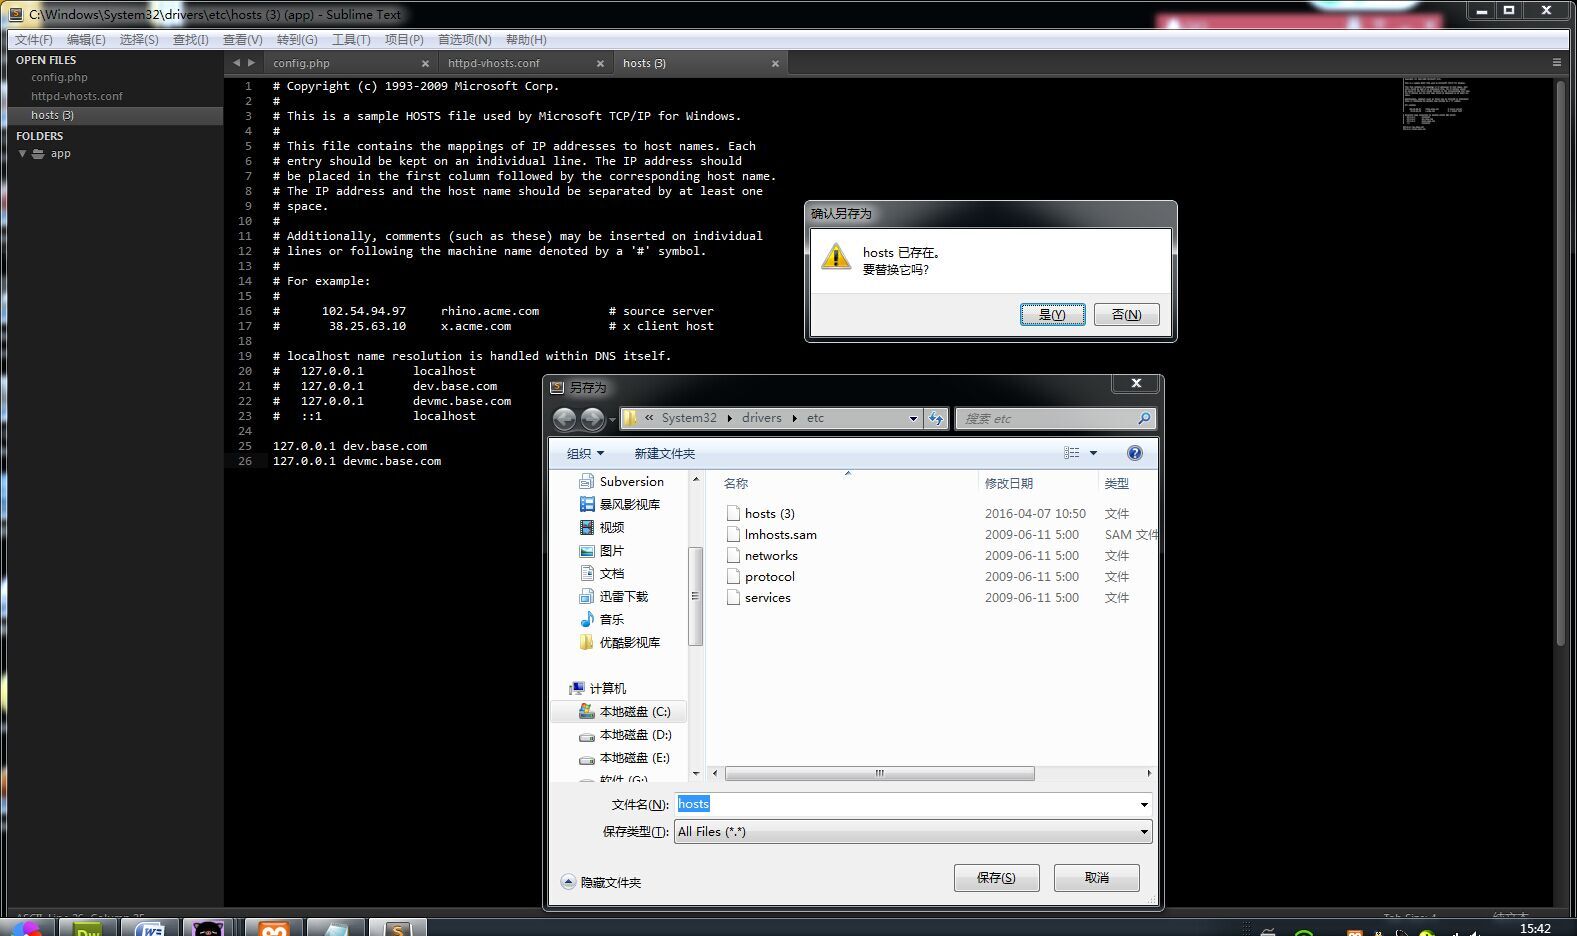Expand the 保存类型 All Files dropdown

pos(1143,832)
